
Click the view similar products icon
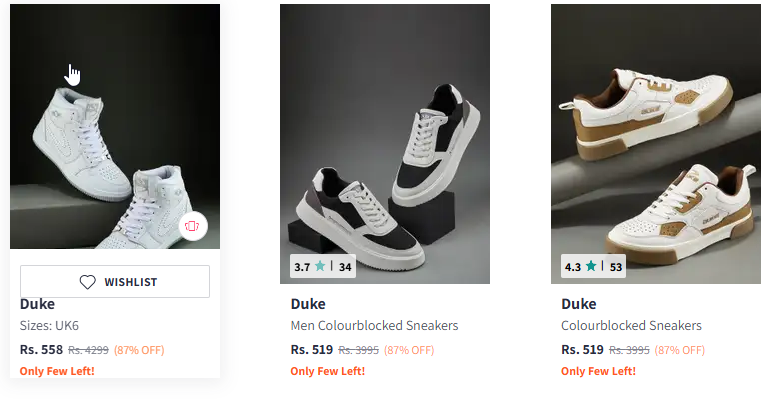tap(192, 227)
